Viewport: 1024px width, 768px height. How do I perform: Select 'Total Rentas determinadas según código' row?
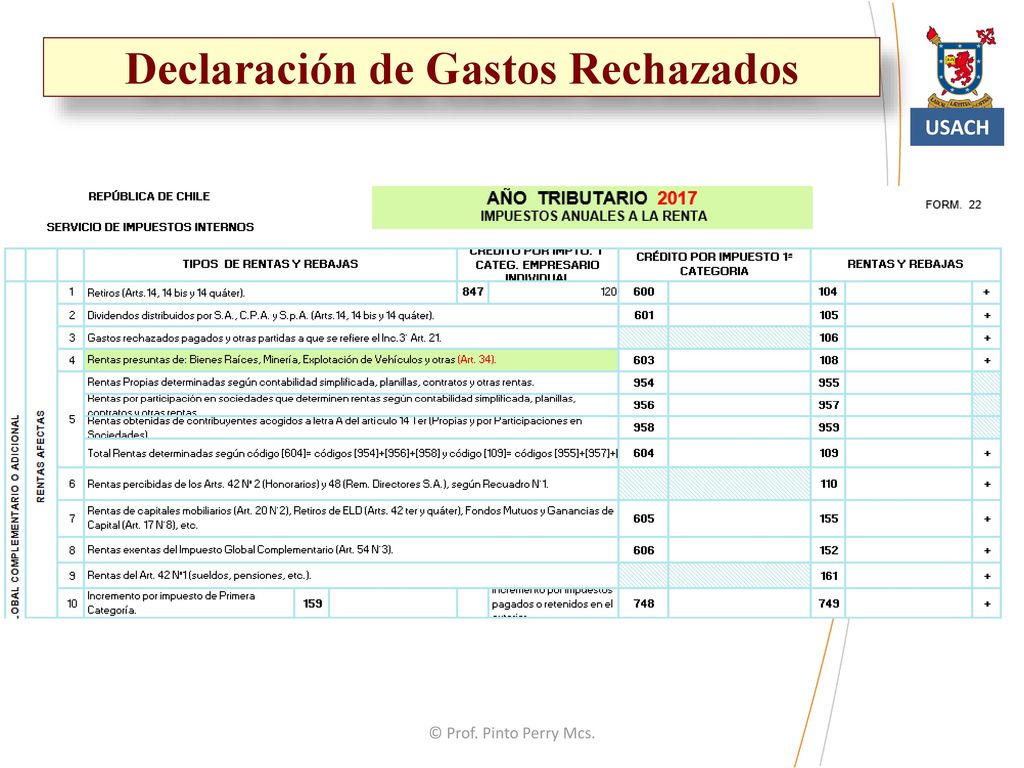(x=353, y=453)
